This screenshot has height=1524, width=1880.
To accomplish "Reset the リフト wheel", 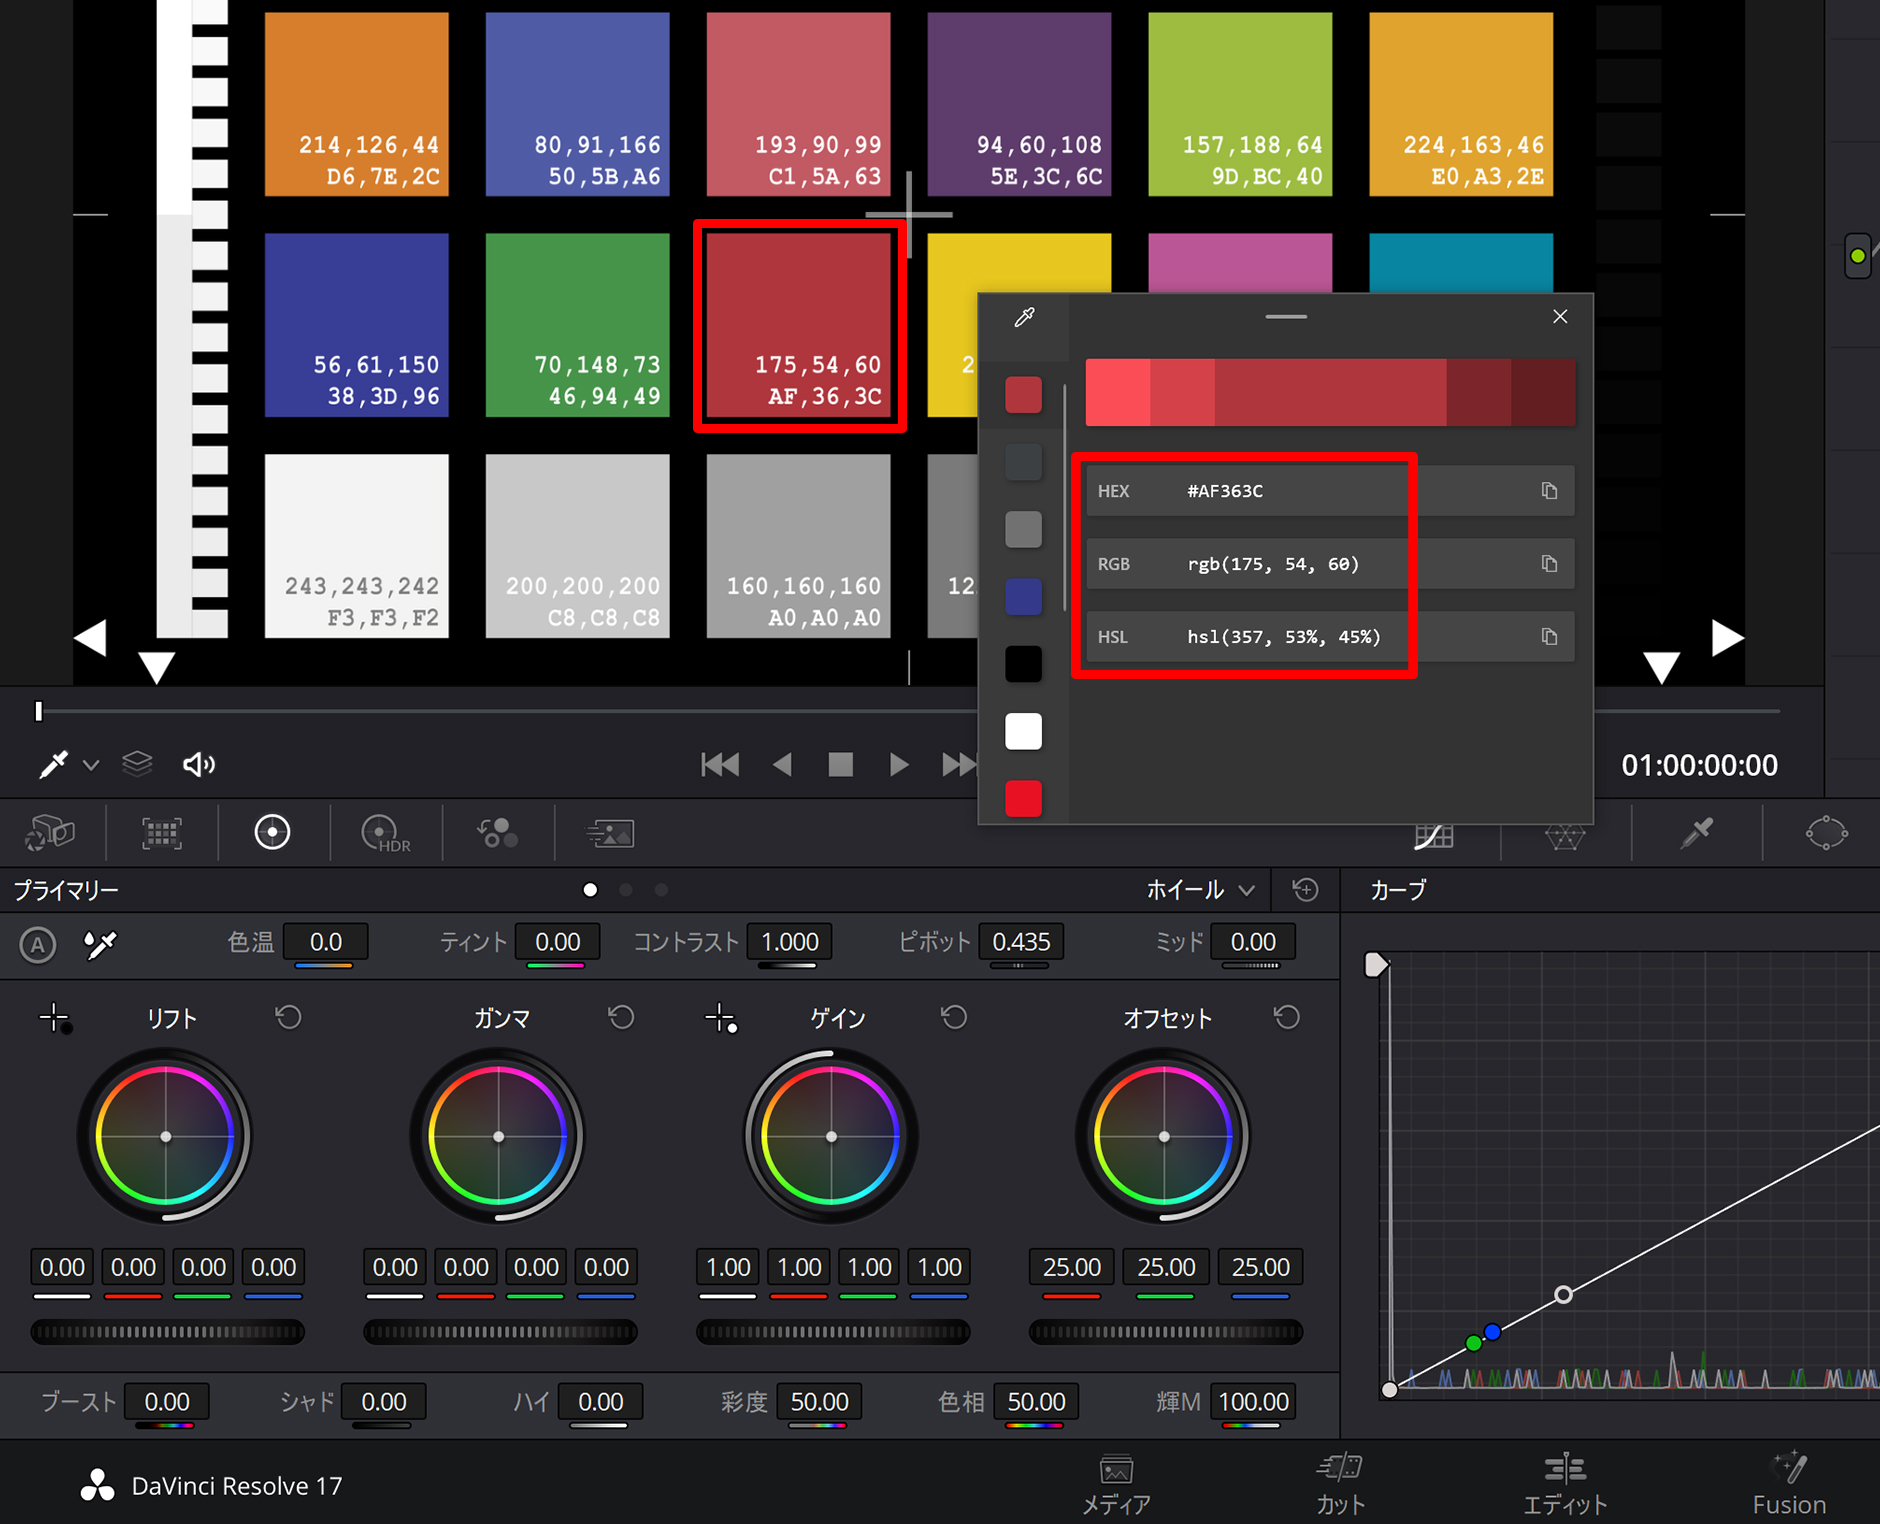I will [289, 1018].
